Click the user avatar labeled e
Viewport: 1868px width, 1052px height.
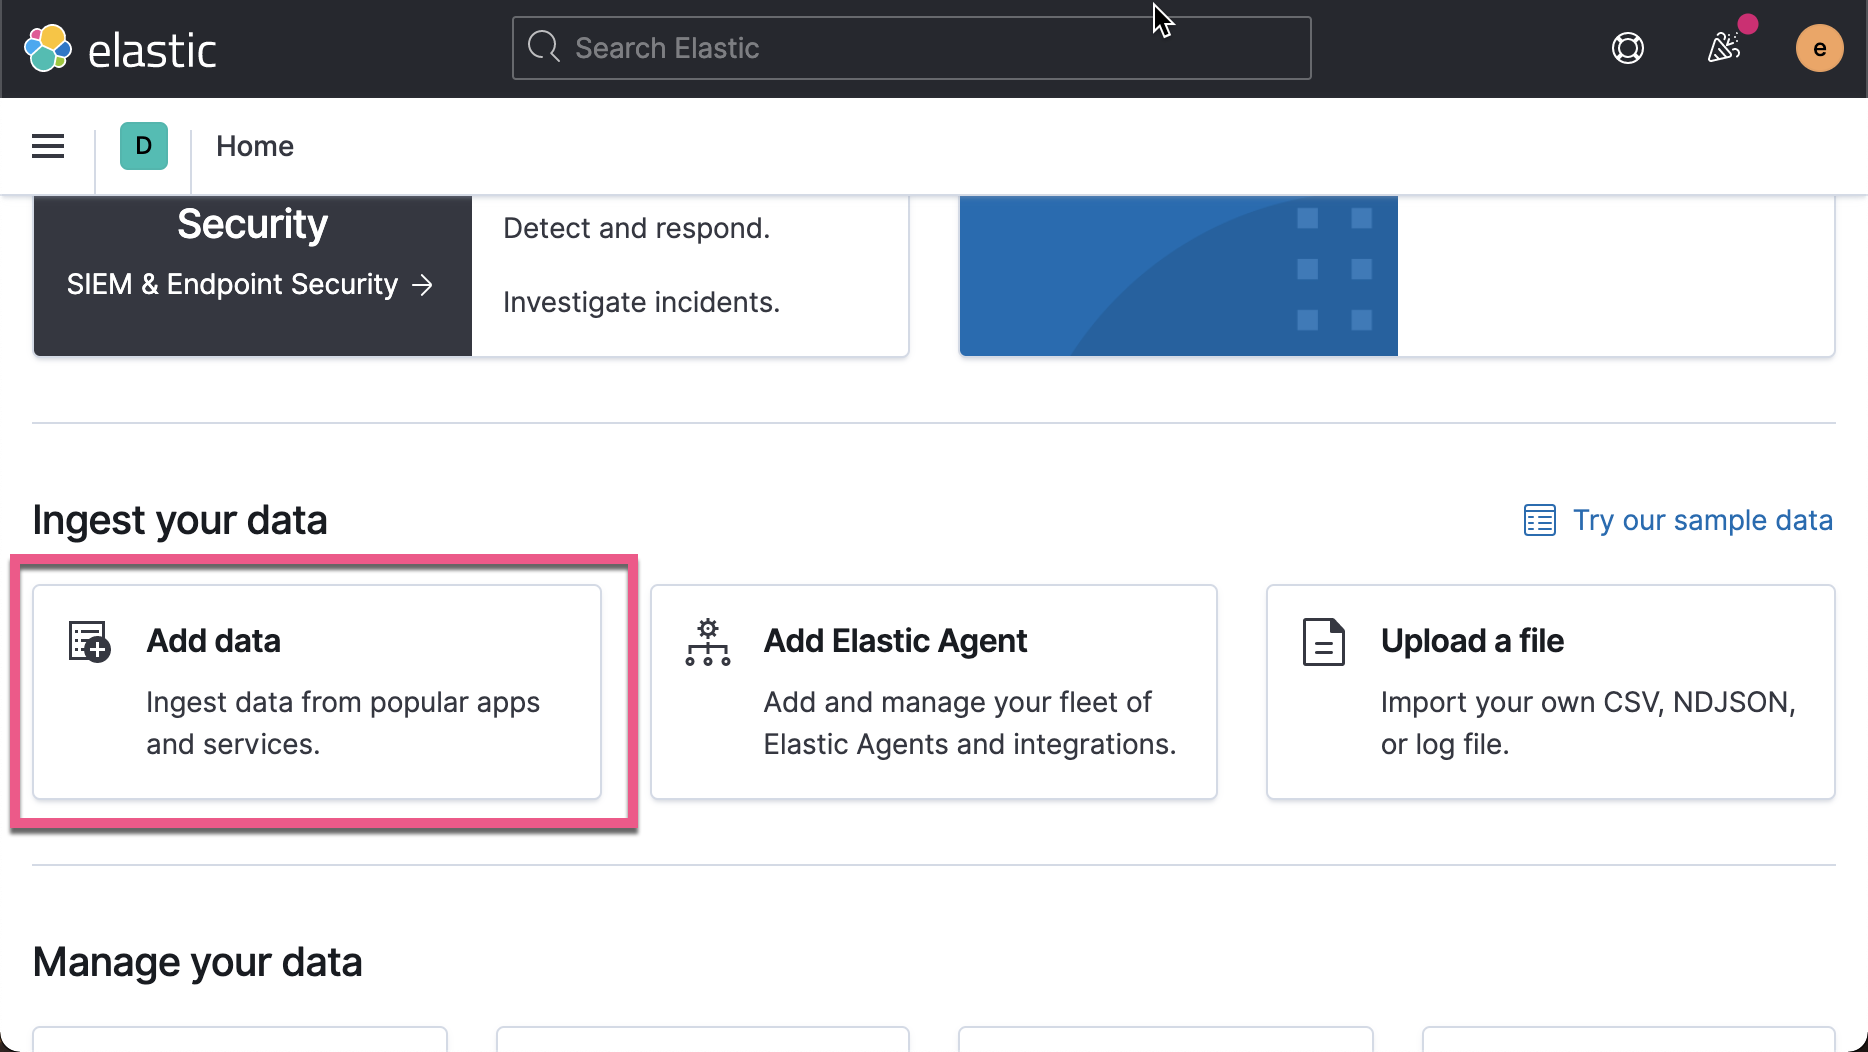(1820, 47)
